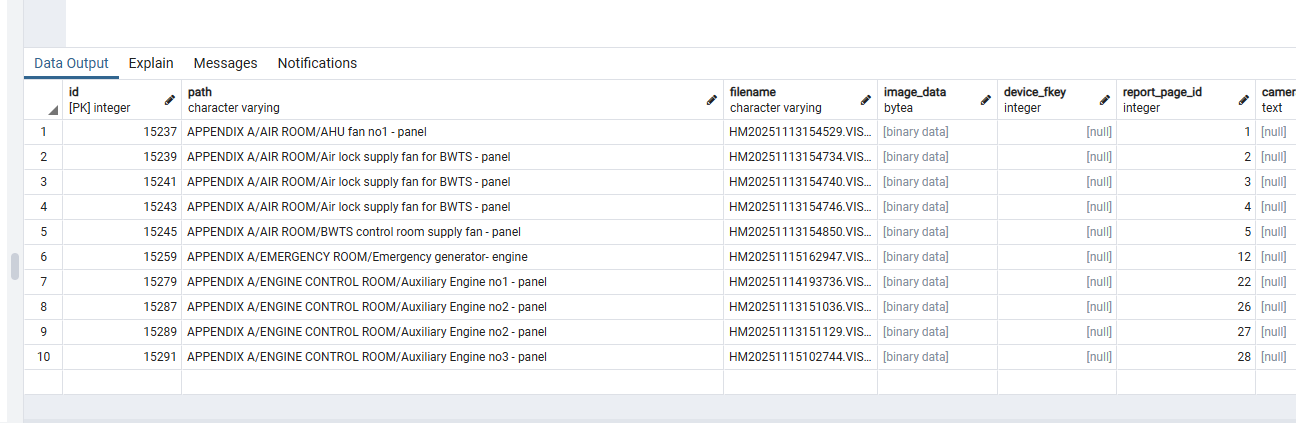
Task: Select row number 10 header
Action: coord(43,357)
